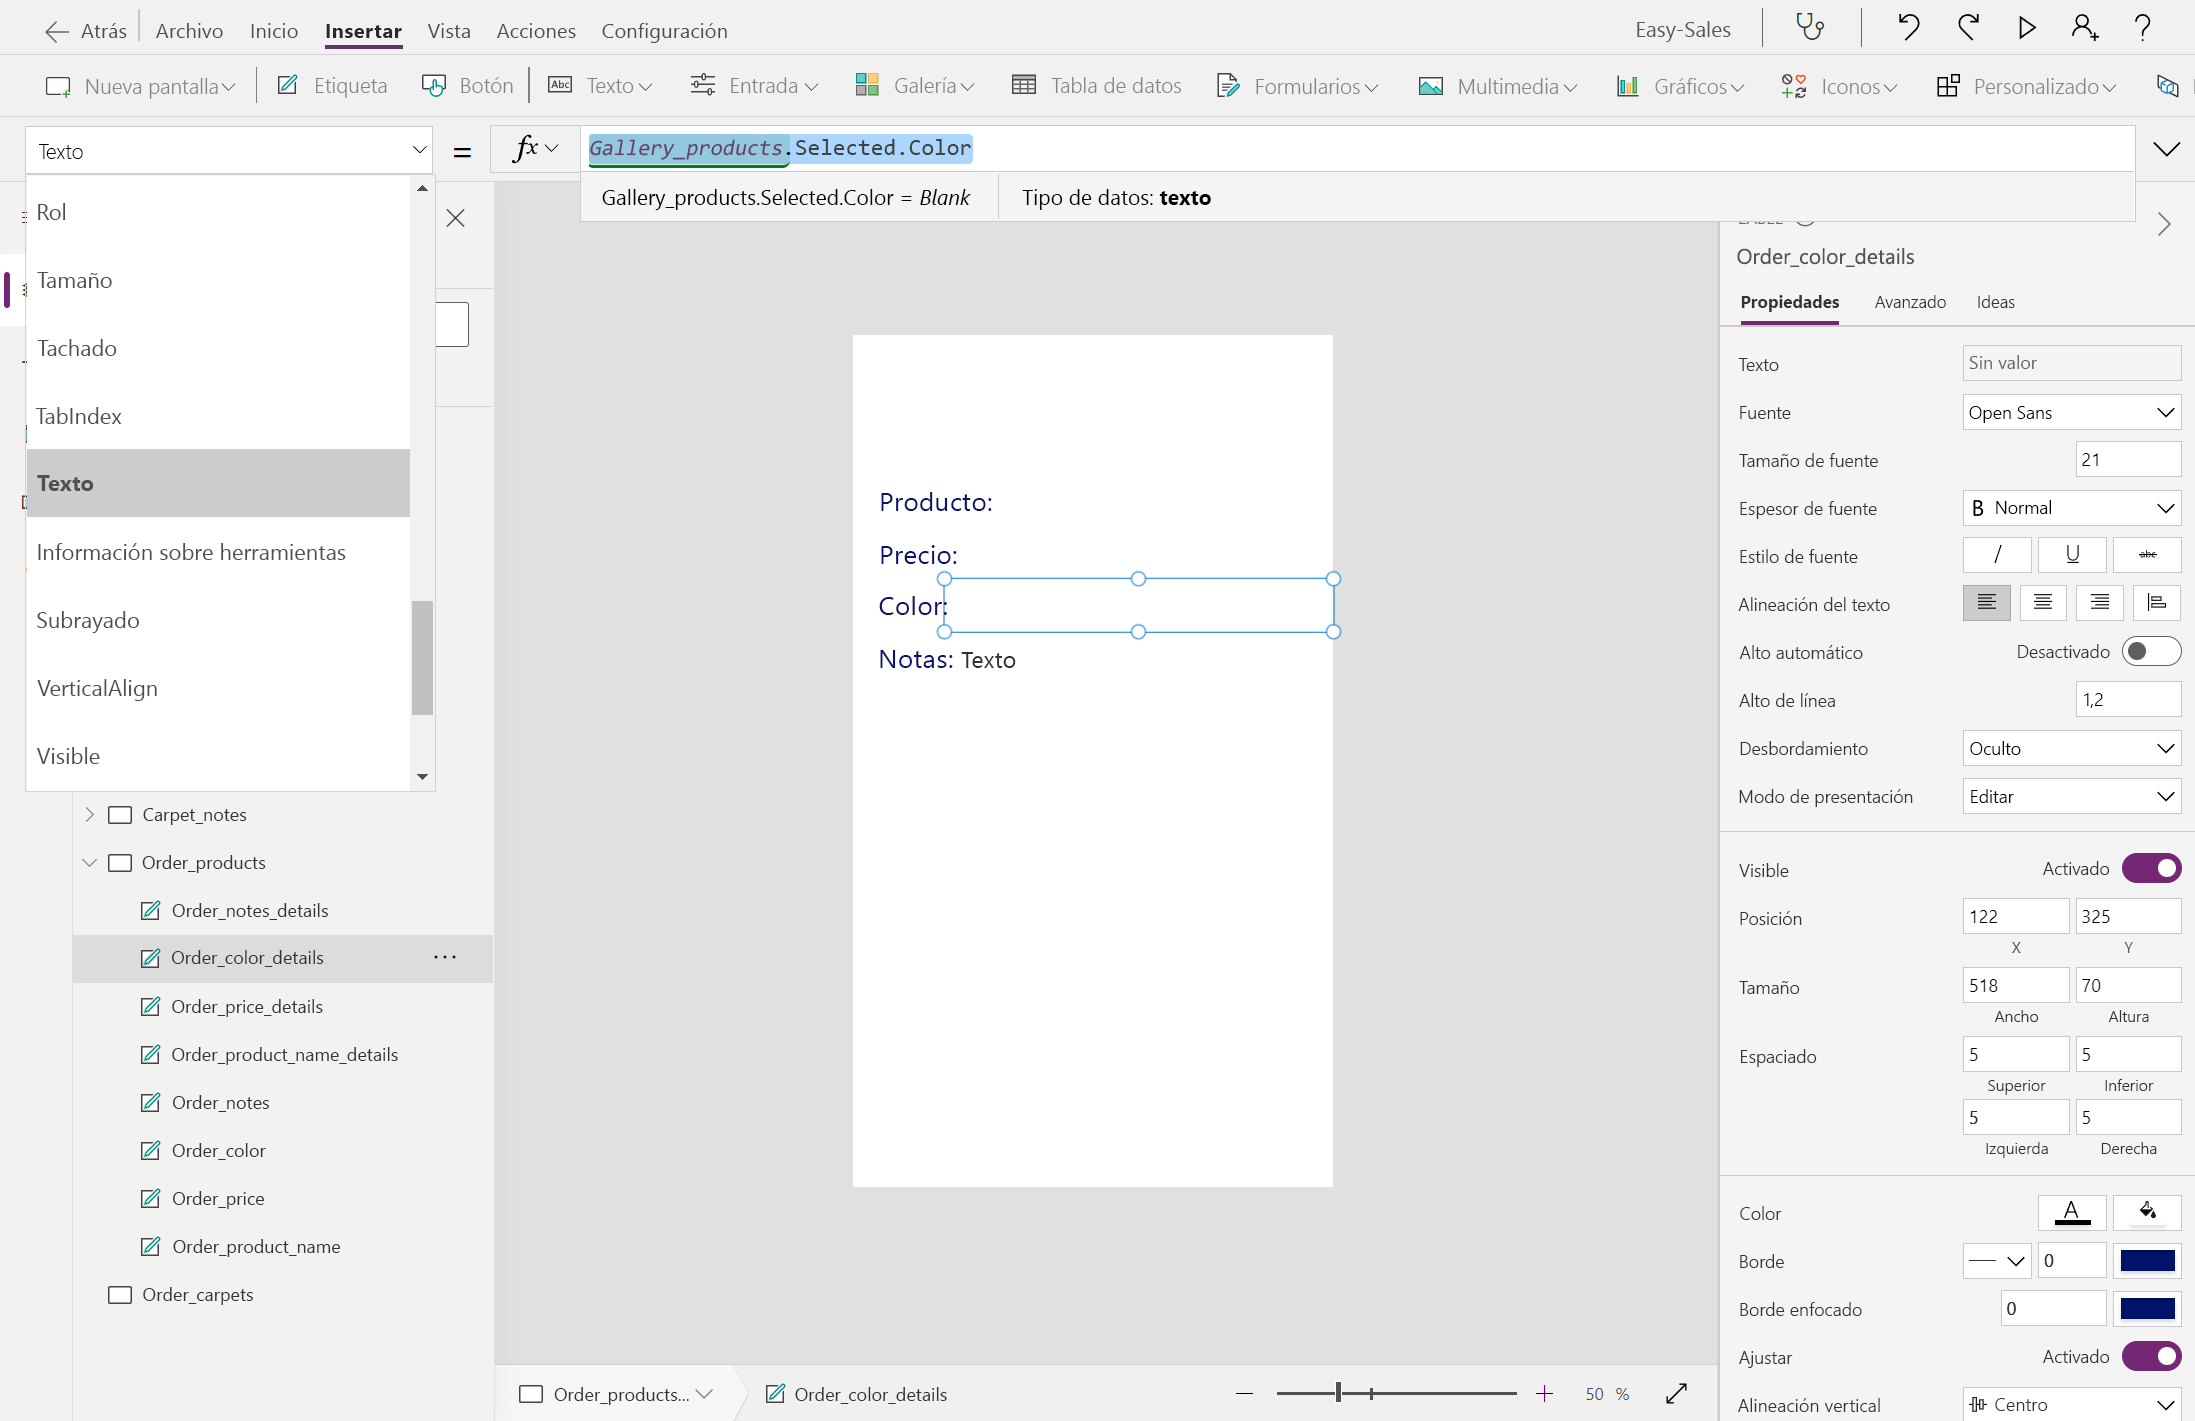Open the App checker stethoscope icon
2195x1421 pixels.
pyautogui.click(x=1810, y=27)
